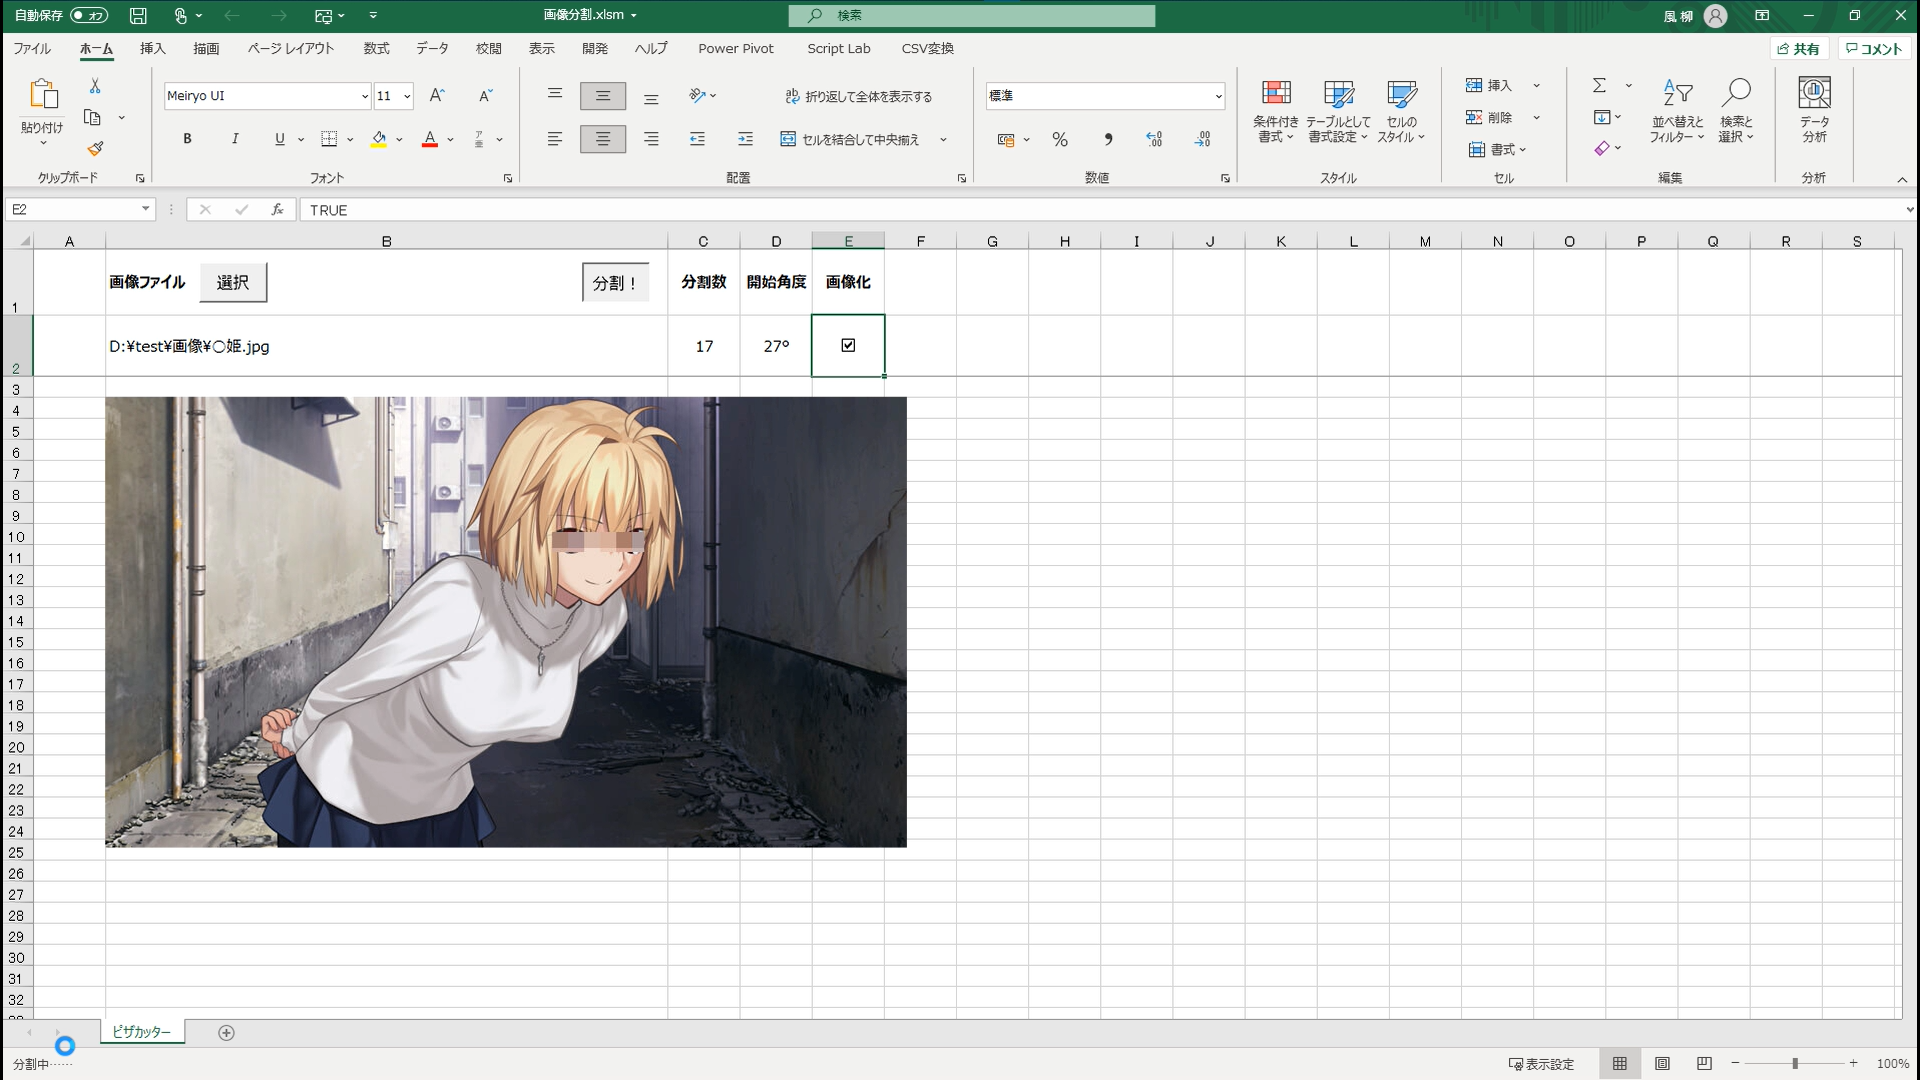Toggle wrap text 折り返して全体を表示する
Image resolution: width=1920 pixels, height=1080 pixels.
coord(858,96)
